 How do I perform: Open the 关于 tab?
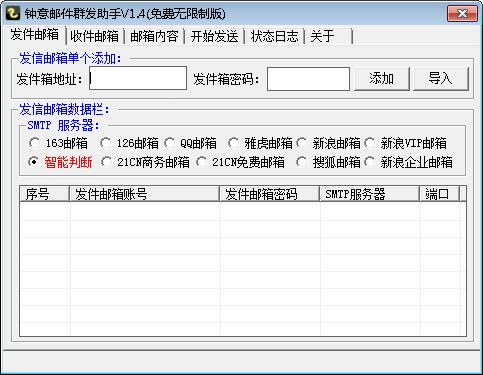coord(328,36)
